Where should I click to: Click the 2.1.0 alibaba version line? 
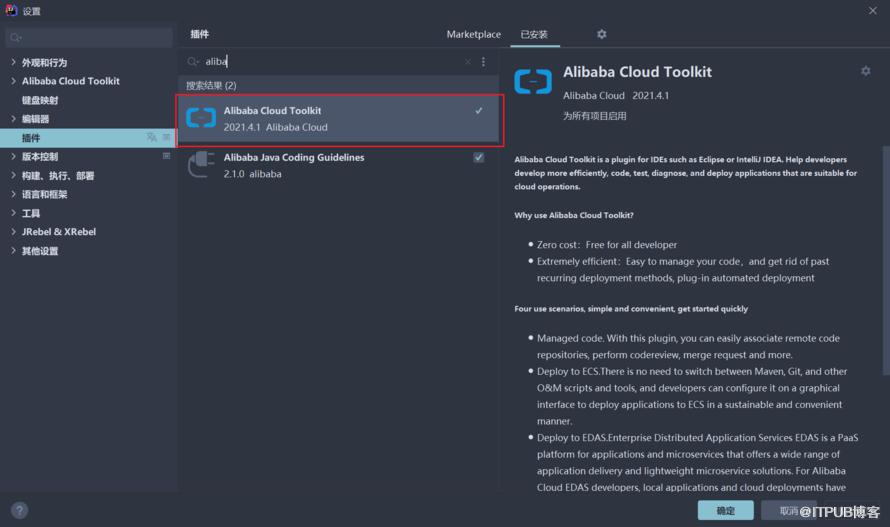pos(253,174)
